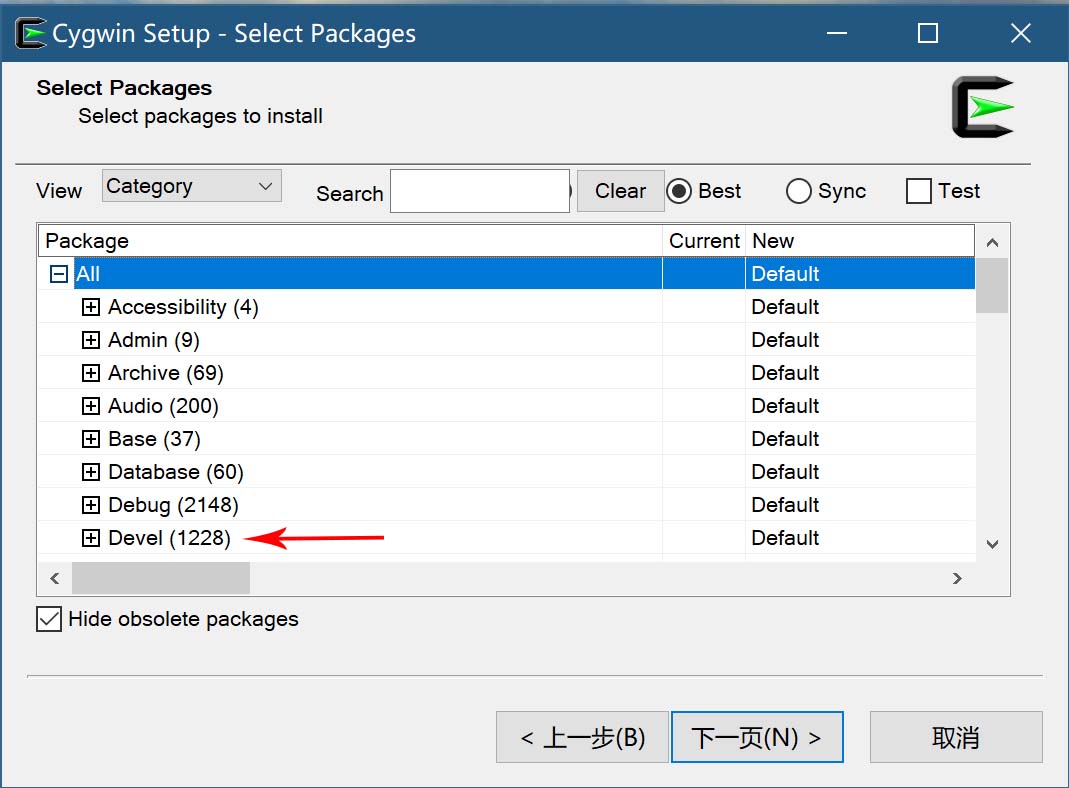Click the horizontal scrollbar thumb
1069x788 pixels.
[x=161, y=578]
